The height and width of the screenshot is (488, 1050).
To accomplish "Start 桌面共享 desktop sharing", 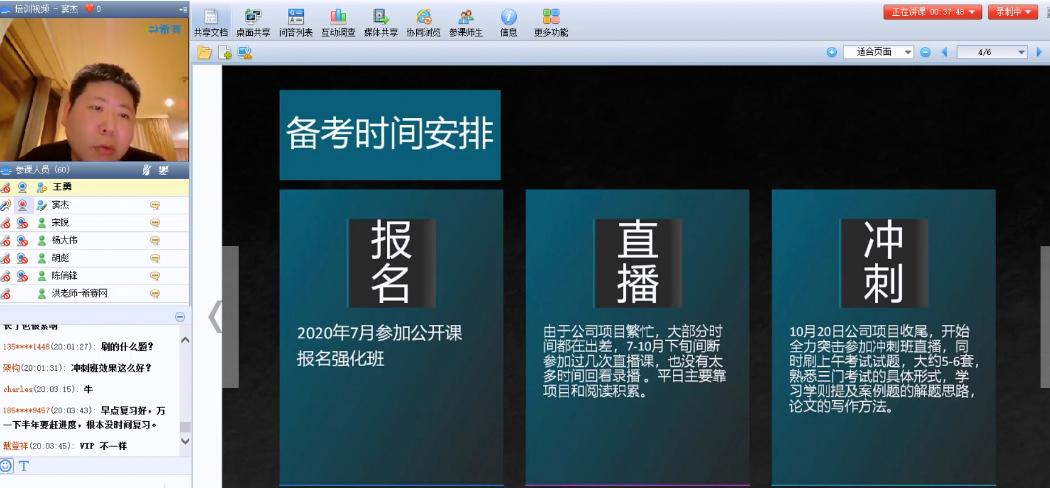I will point(253,22).
